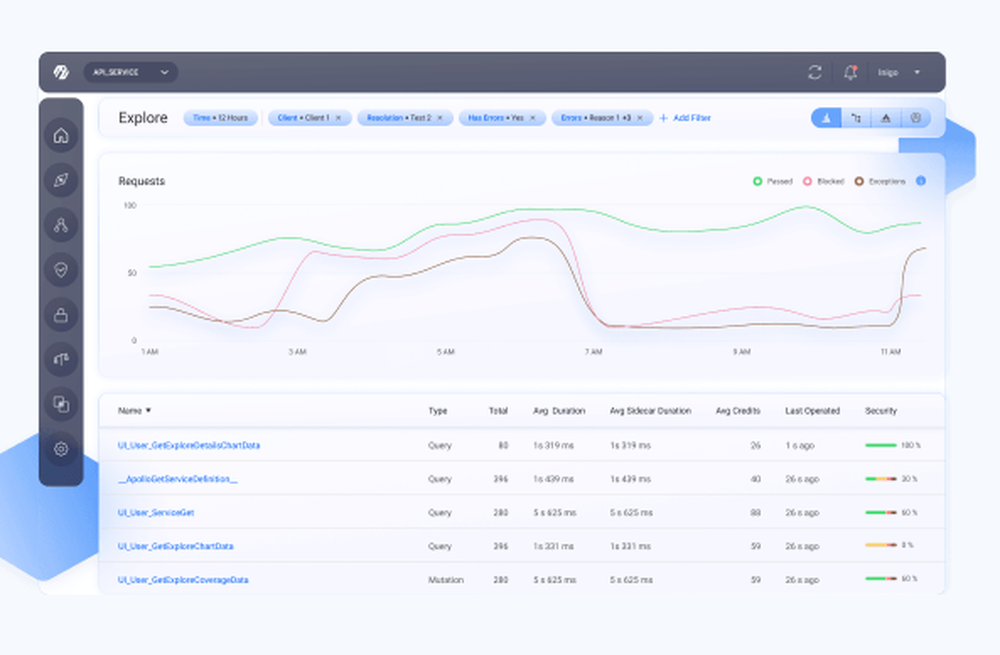Open the signpost icon in the sidebar
Viewport: 1000px width, 655px height.
[61, 359]
